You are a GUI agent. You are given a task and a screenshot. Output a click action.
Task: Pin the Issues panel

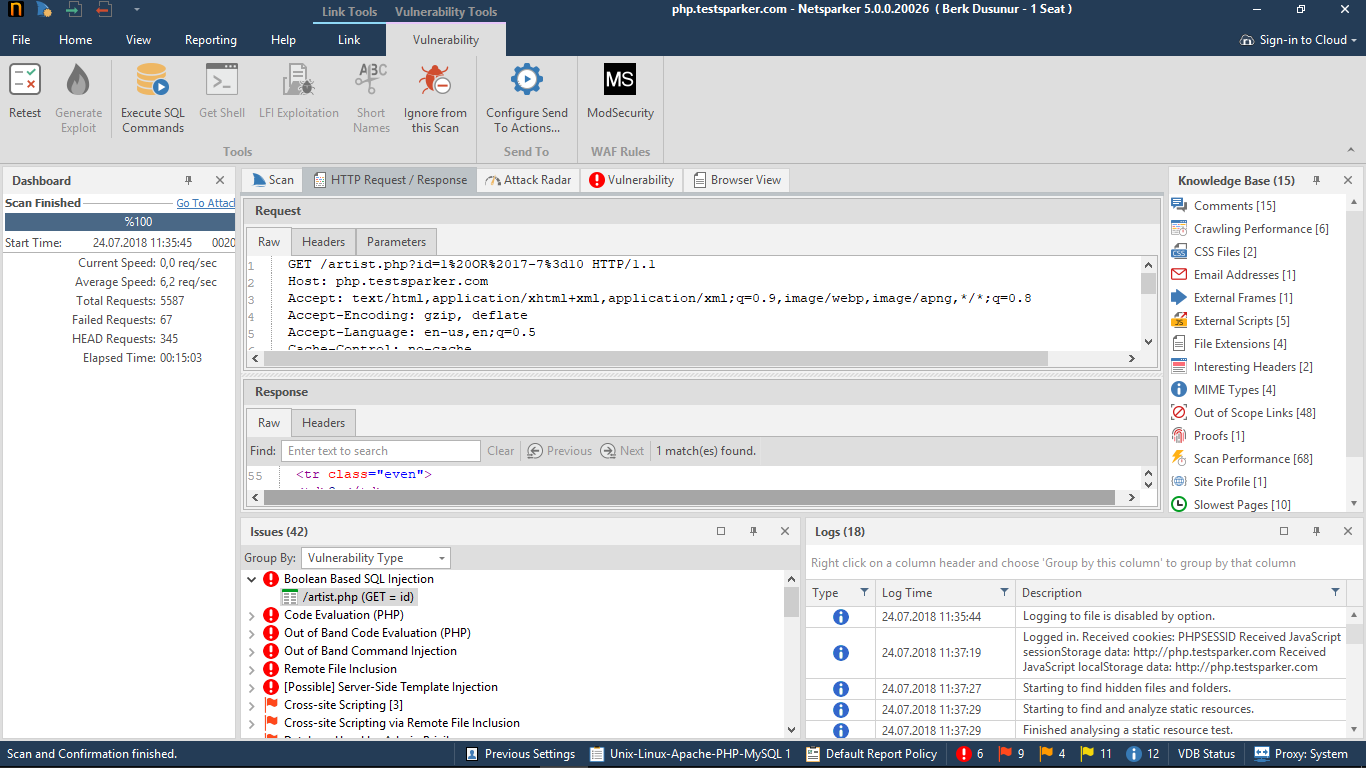tap(753, 531)
